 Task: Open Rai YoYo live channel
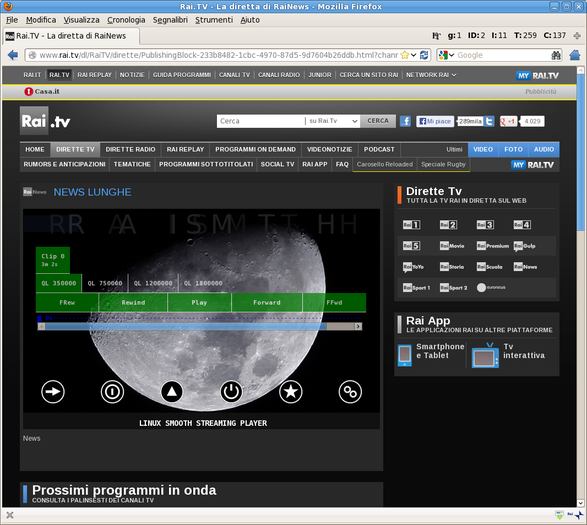[413, 267]
